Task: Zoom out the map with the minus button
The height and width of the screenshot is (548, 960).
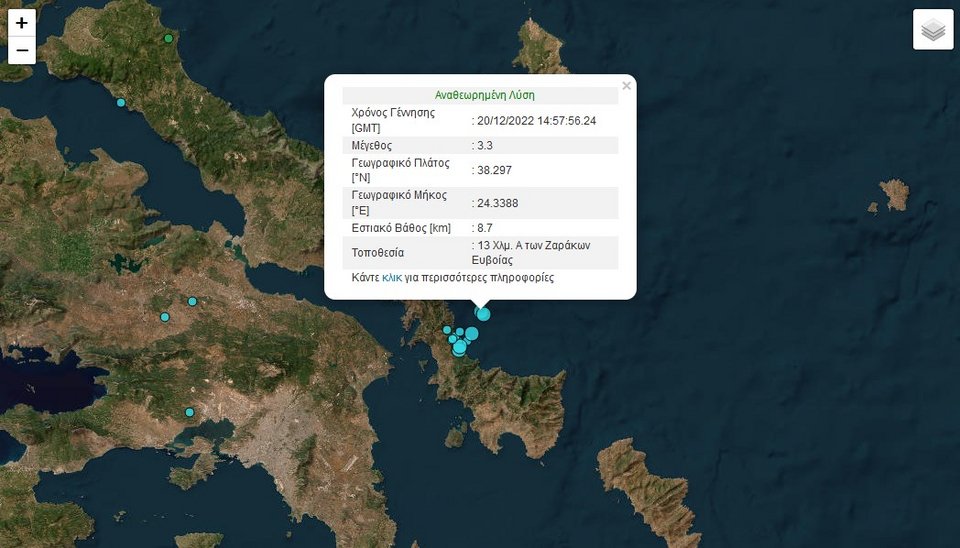Action: 21,50
